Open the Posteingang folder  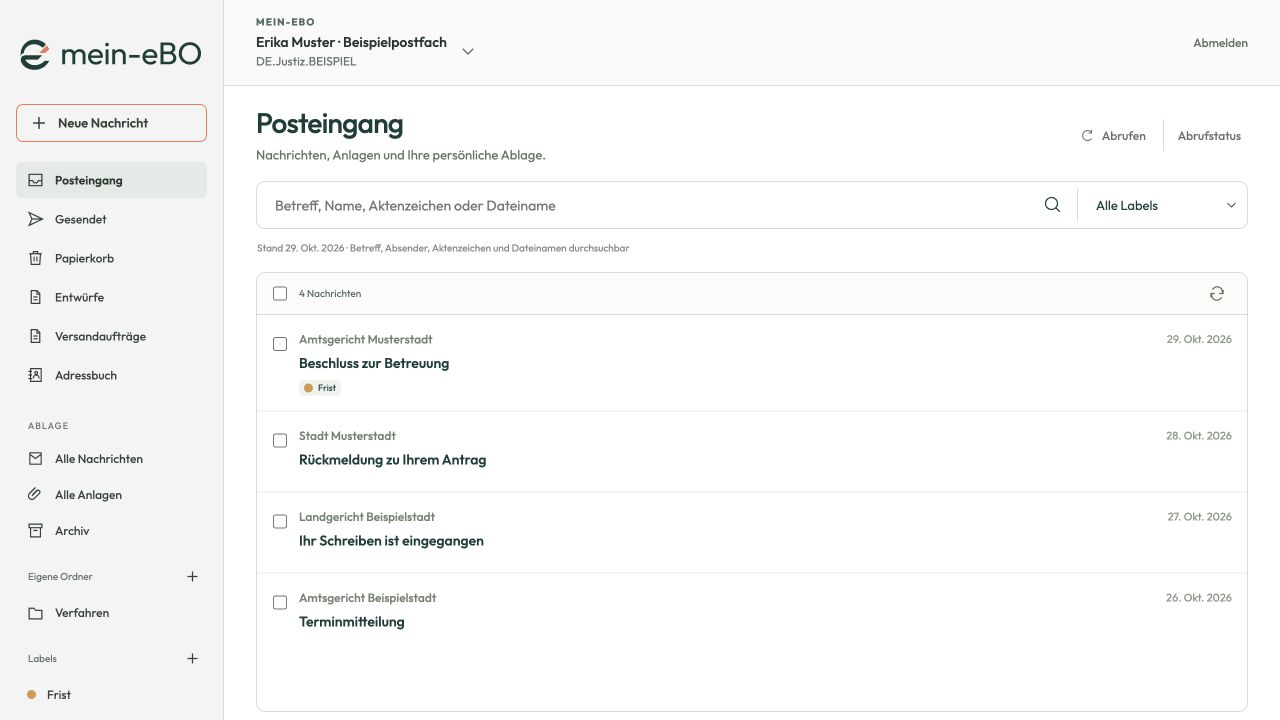[x=111, y=180]
